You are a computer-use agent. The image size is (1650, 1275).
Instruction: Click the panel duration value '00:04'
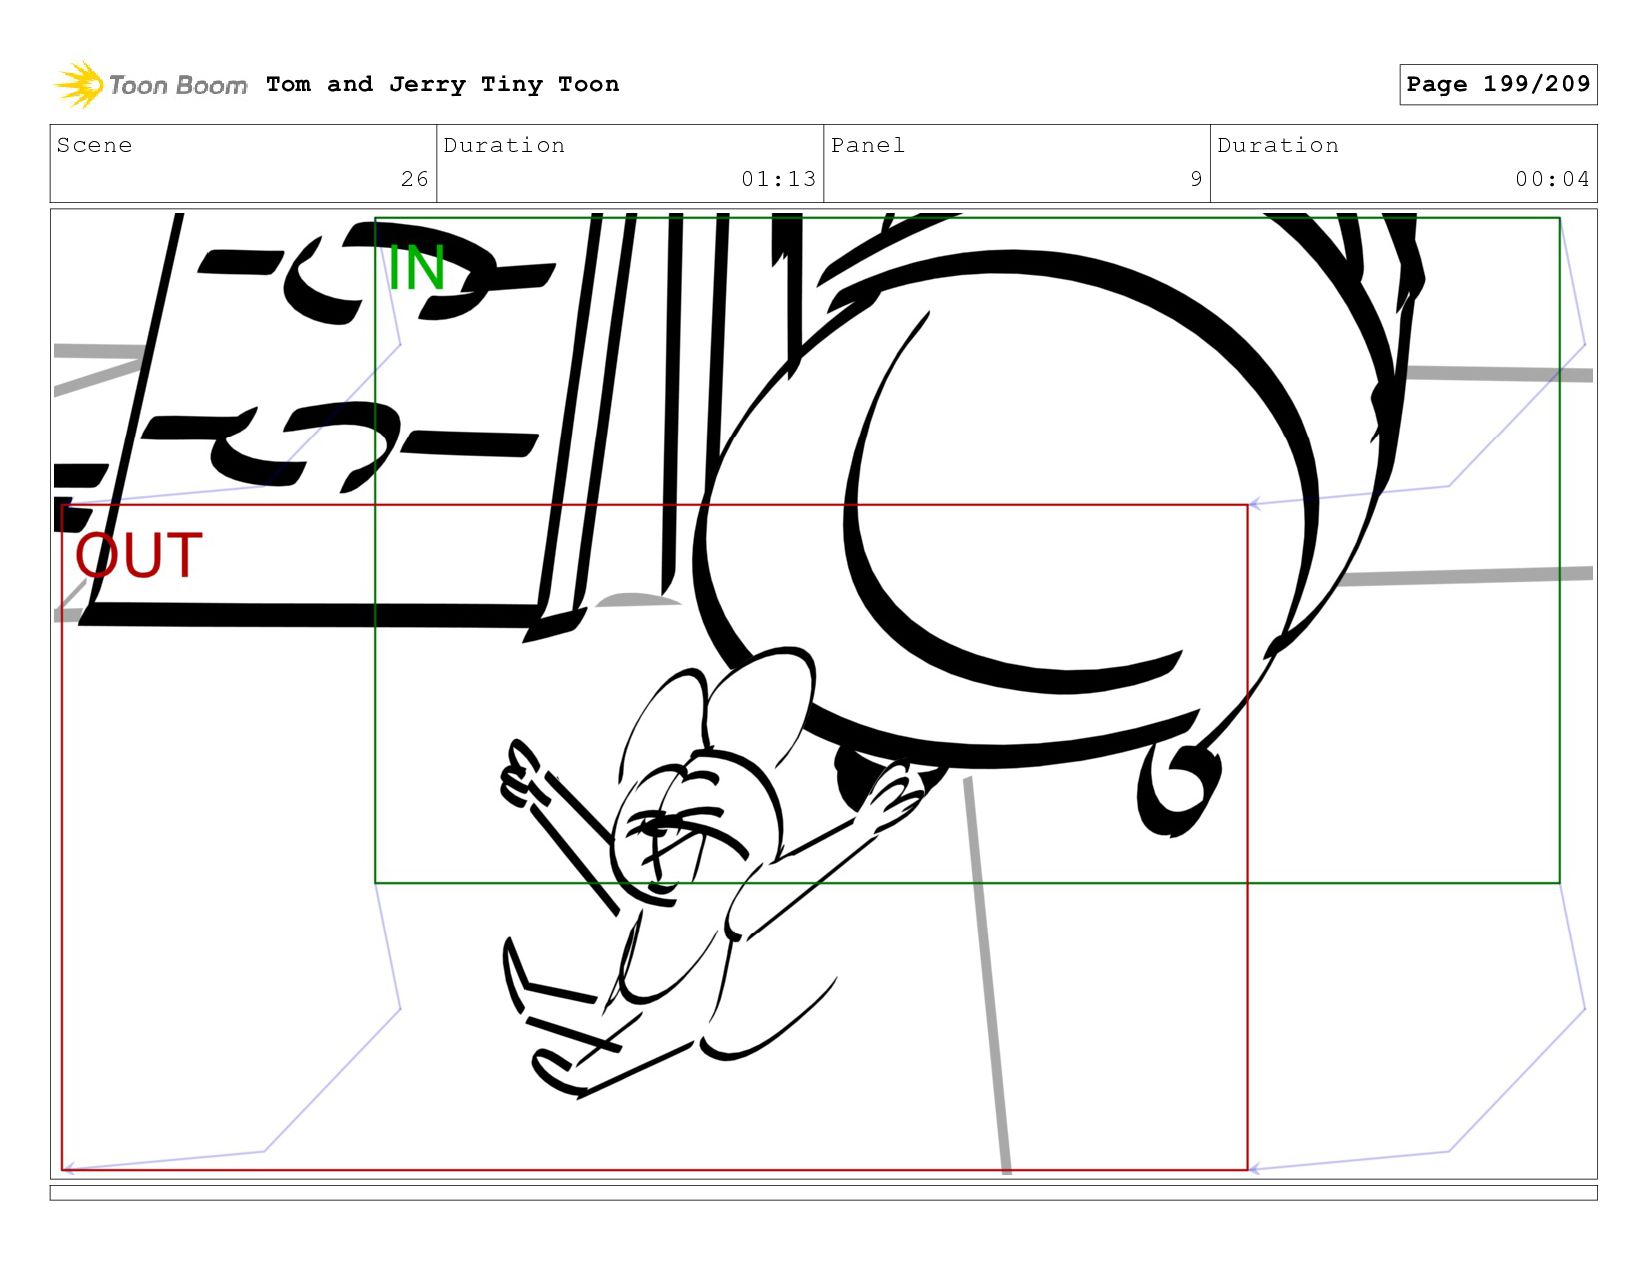coord(1552,179)
